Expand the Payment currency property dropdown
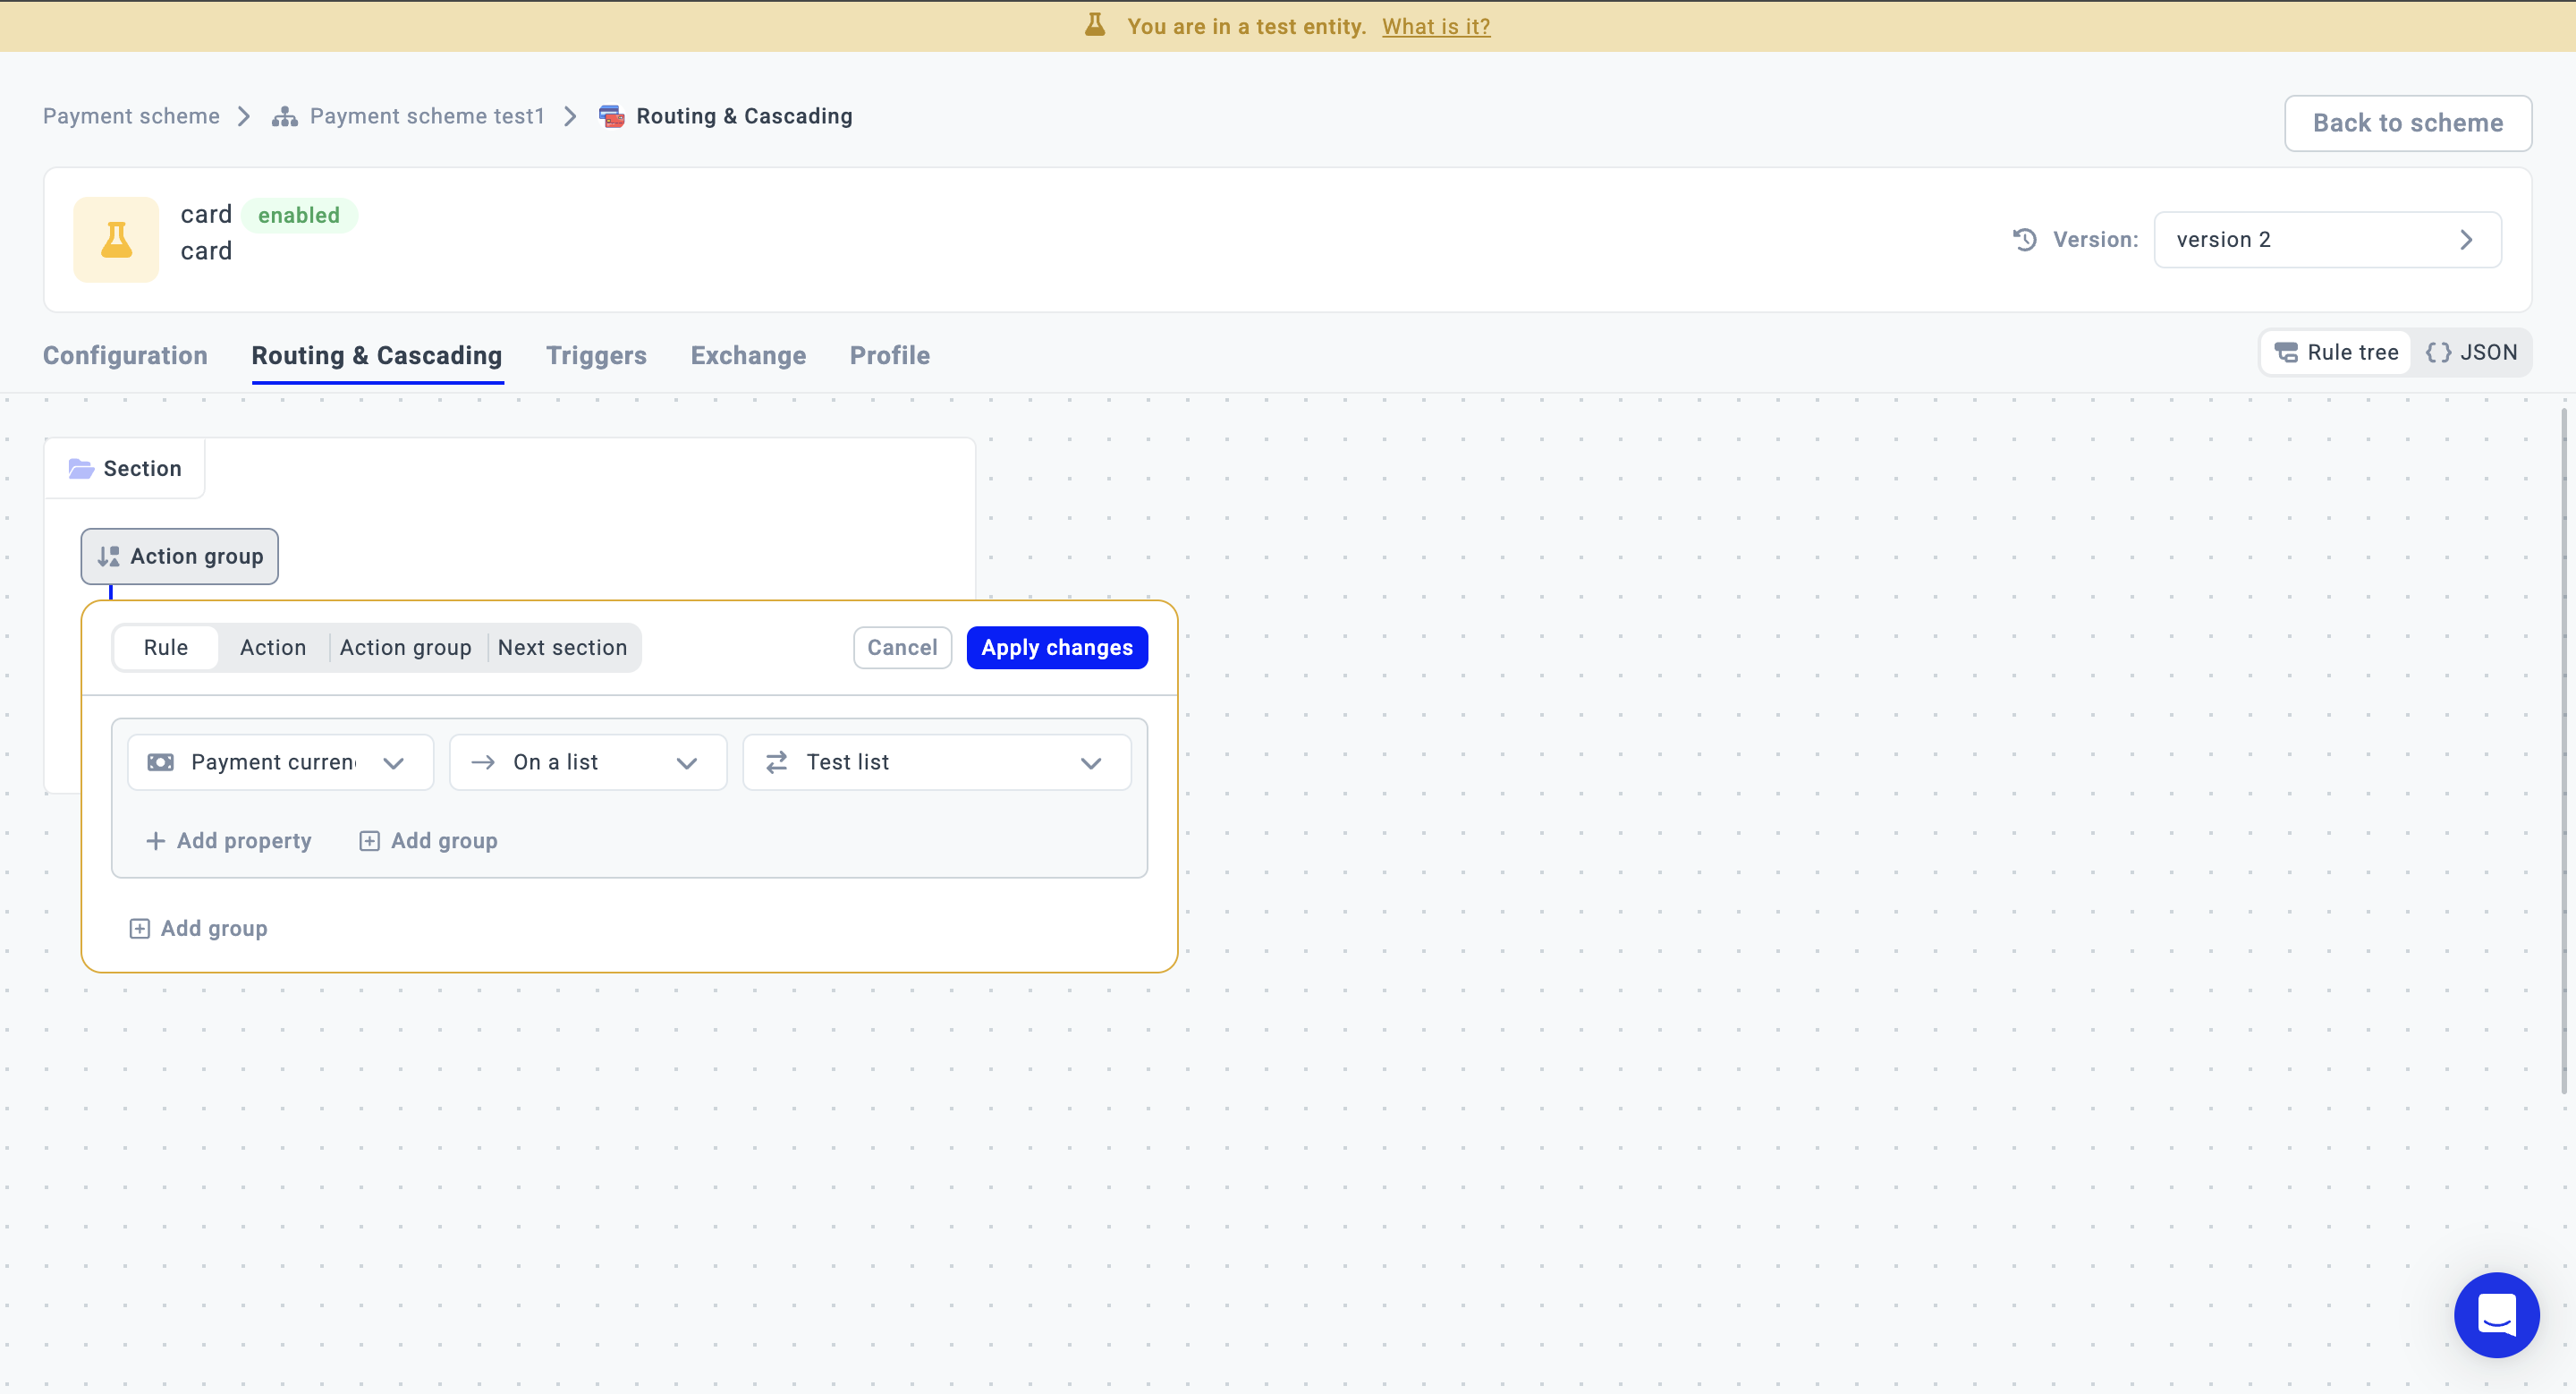The image size is (2576, 1394). (x=280, y=762)
